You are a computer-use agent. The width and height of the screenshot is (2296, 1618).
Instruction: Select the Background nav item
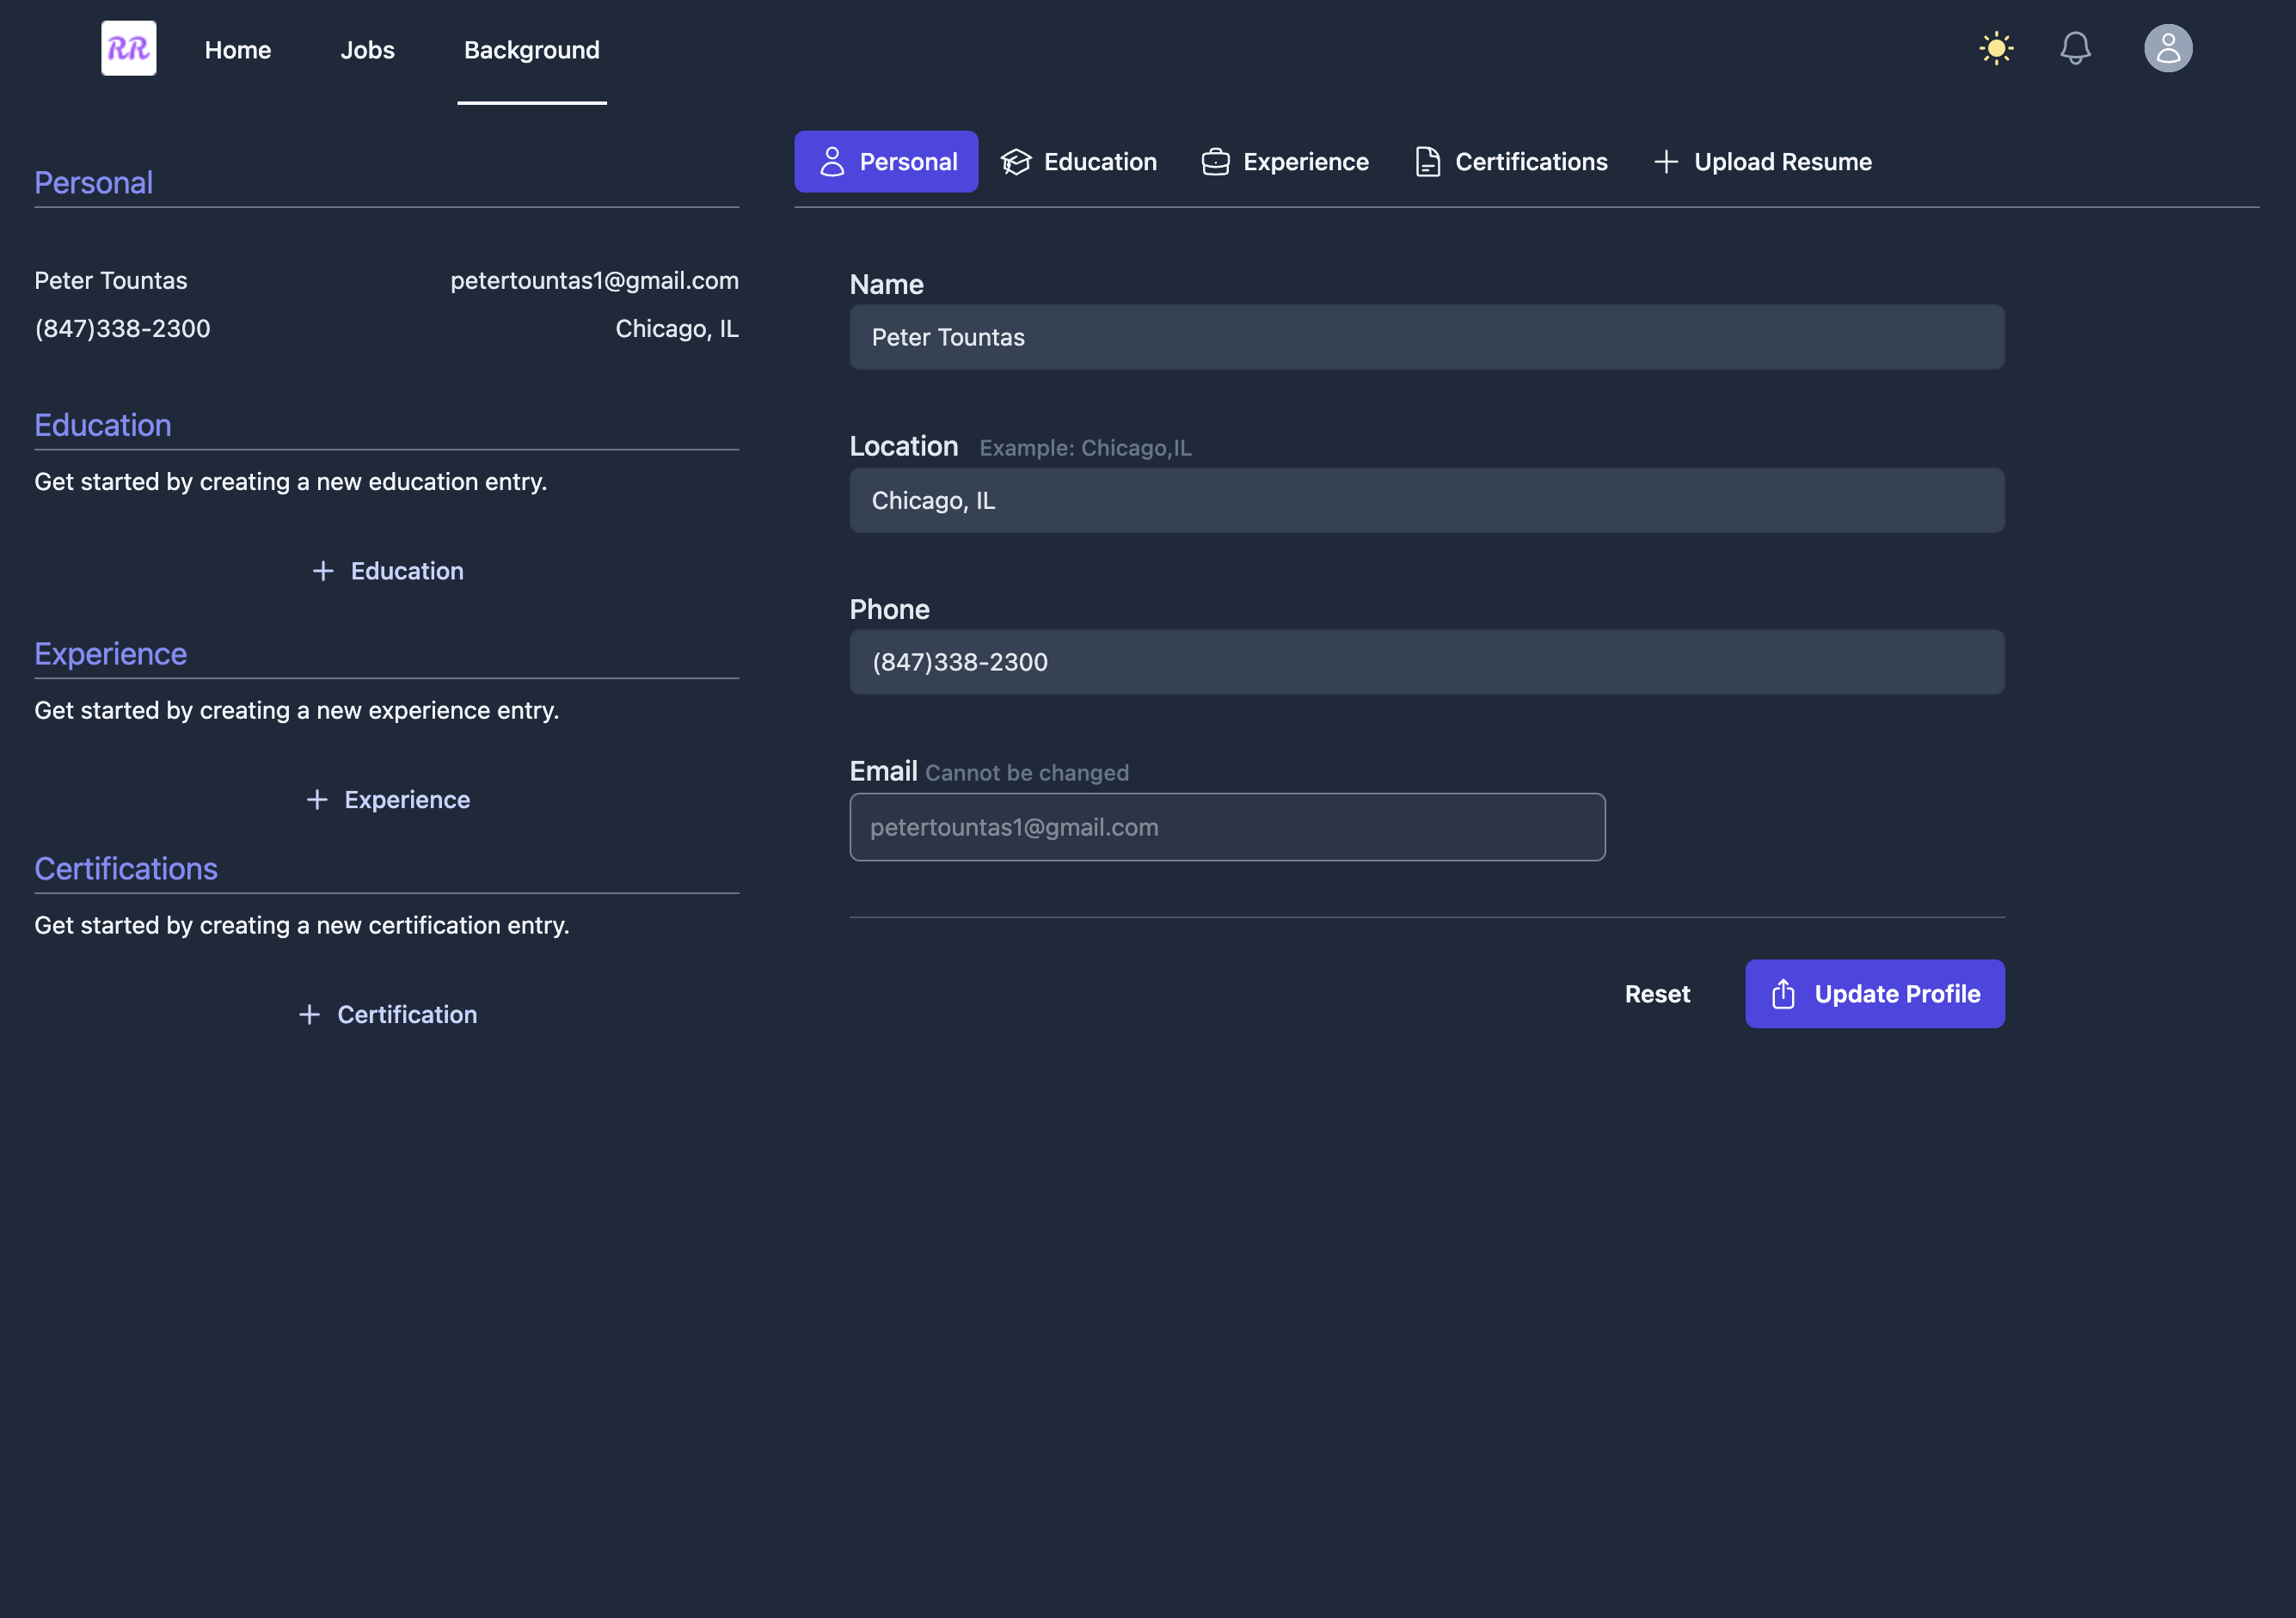tap(531, 50)
